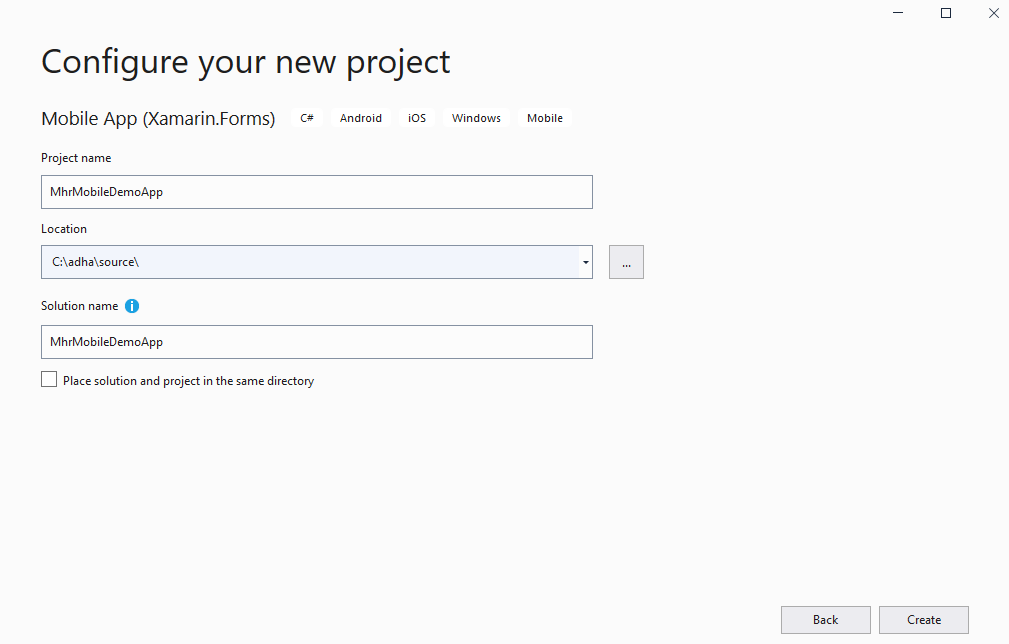1009x644 pixels.
Task: Select the Project name input field
Action: click(316, 191)
